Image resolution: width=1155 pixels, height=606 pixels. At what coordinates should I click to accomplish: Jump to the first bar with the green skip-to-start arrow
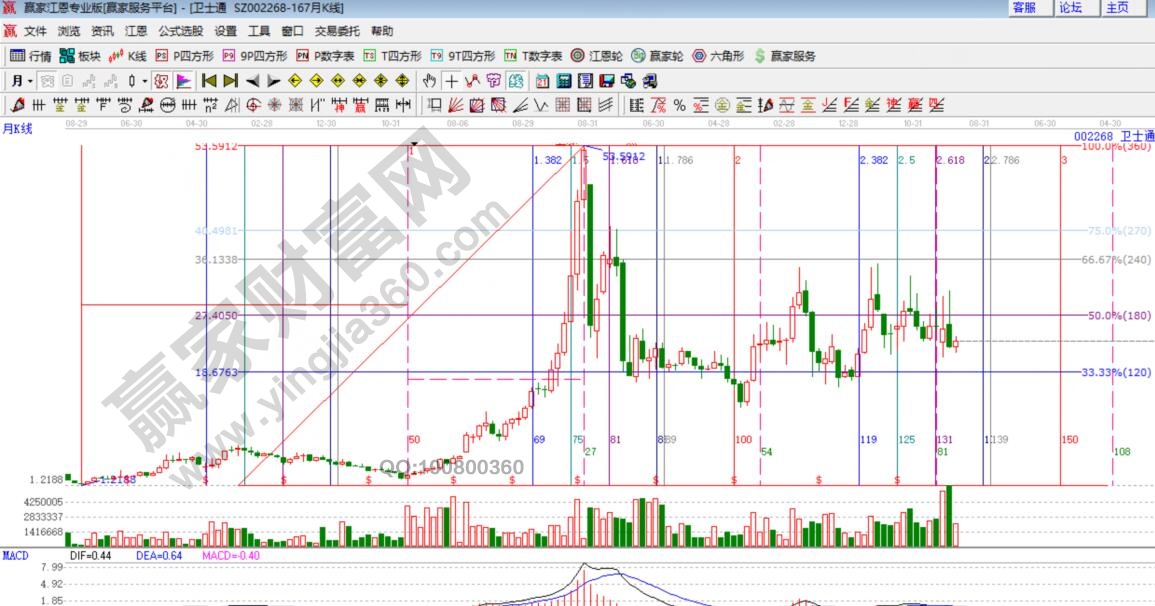click(209, 81)
